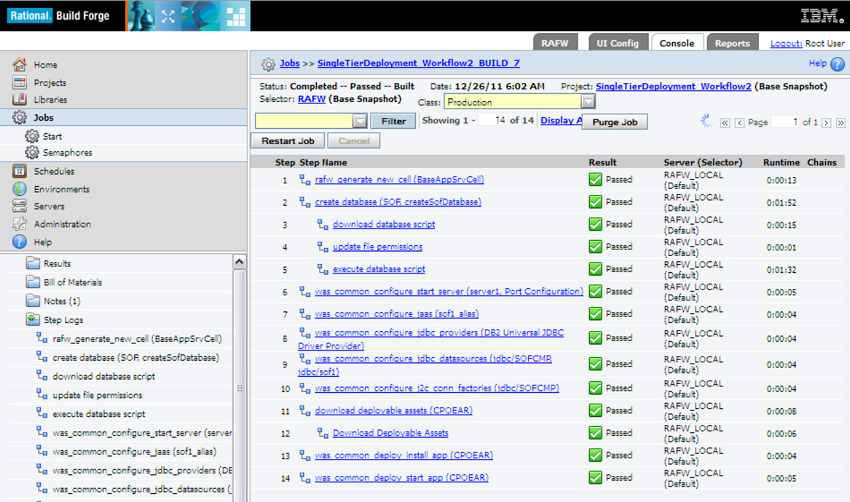The image size is (850, 502).
Task: Click Passed checkmark icon for step 14
Action: pos(595,478)
